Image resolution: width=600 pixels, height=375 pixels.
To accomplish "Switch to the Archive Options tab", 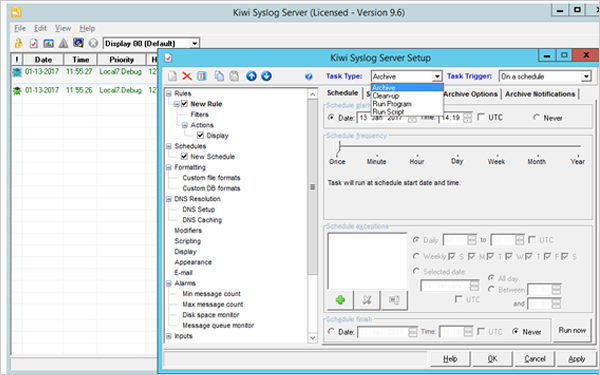I will [471, 94].
